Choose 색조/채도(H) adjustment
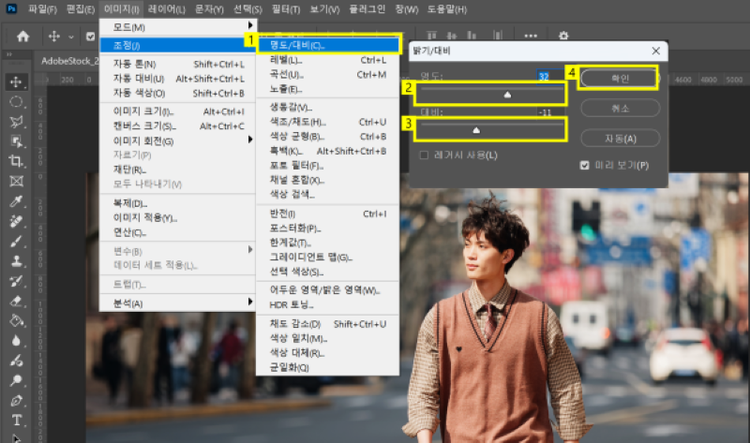 [328, 122]
